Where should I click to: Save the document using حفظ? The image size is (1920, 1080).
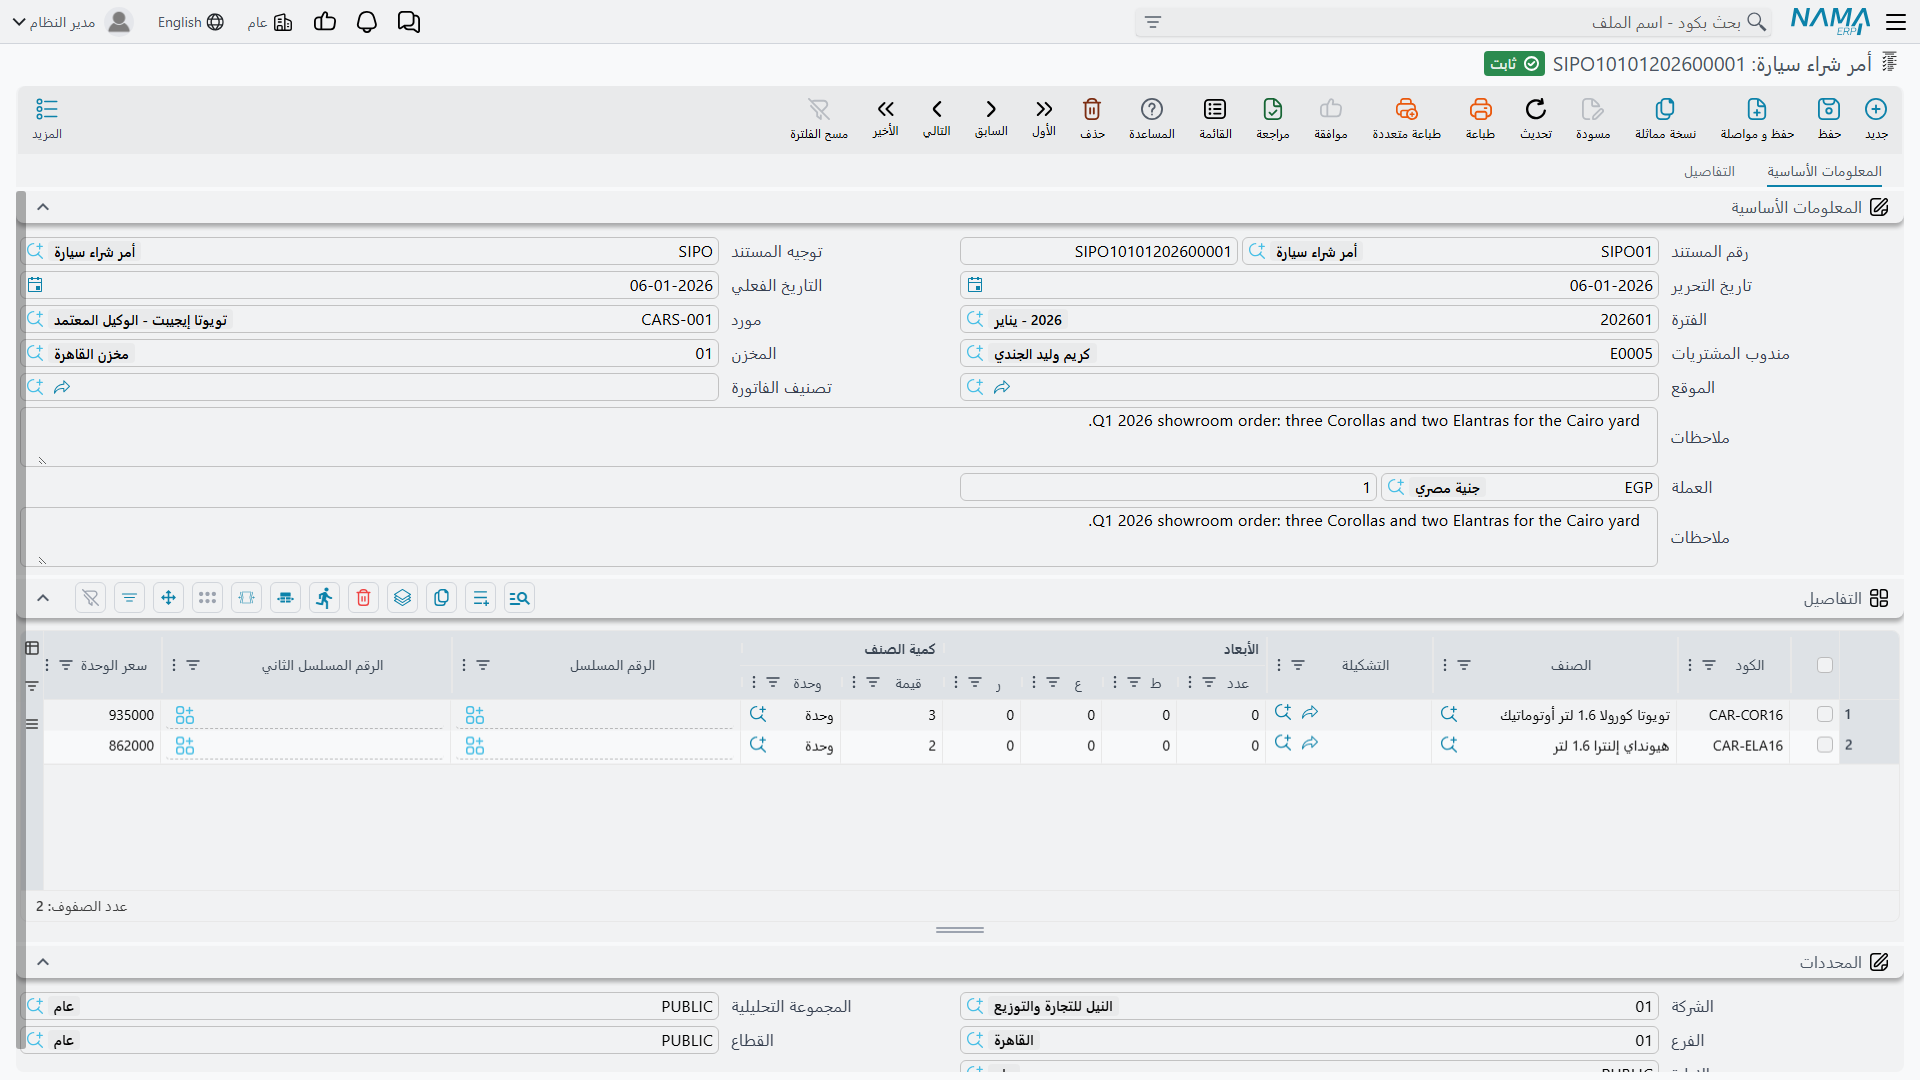tap(1829, 118)
